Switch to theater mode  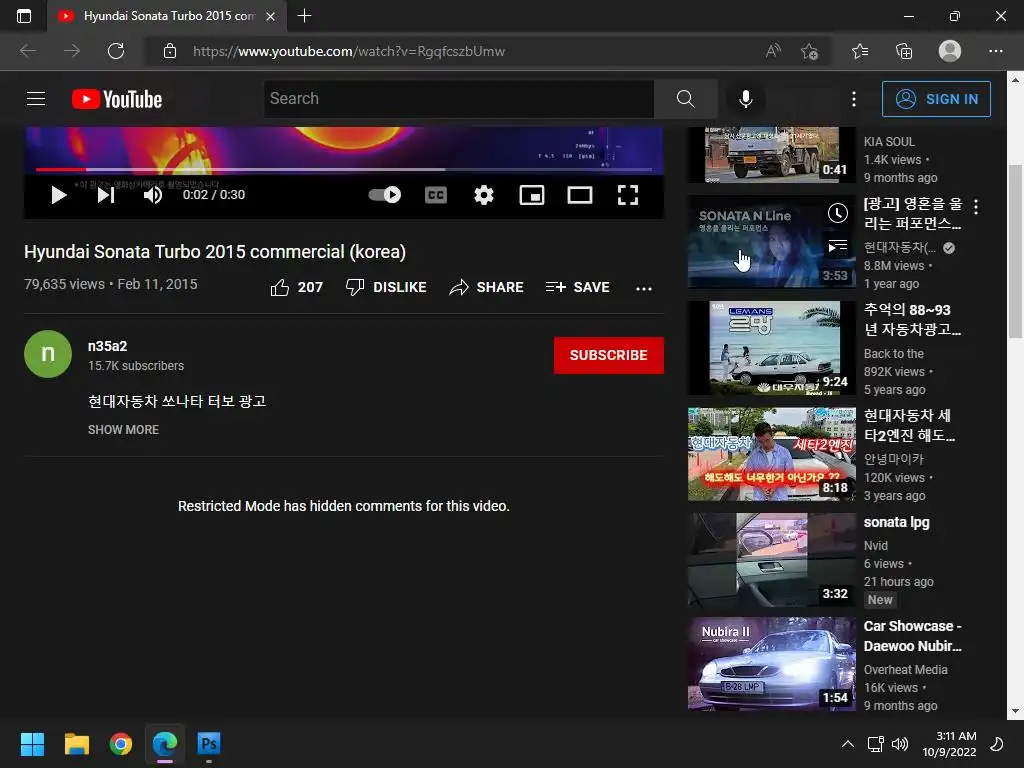coord(580,195)
